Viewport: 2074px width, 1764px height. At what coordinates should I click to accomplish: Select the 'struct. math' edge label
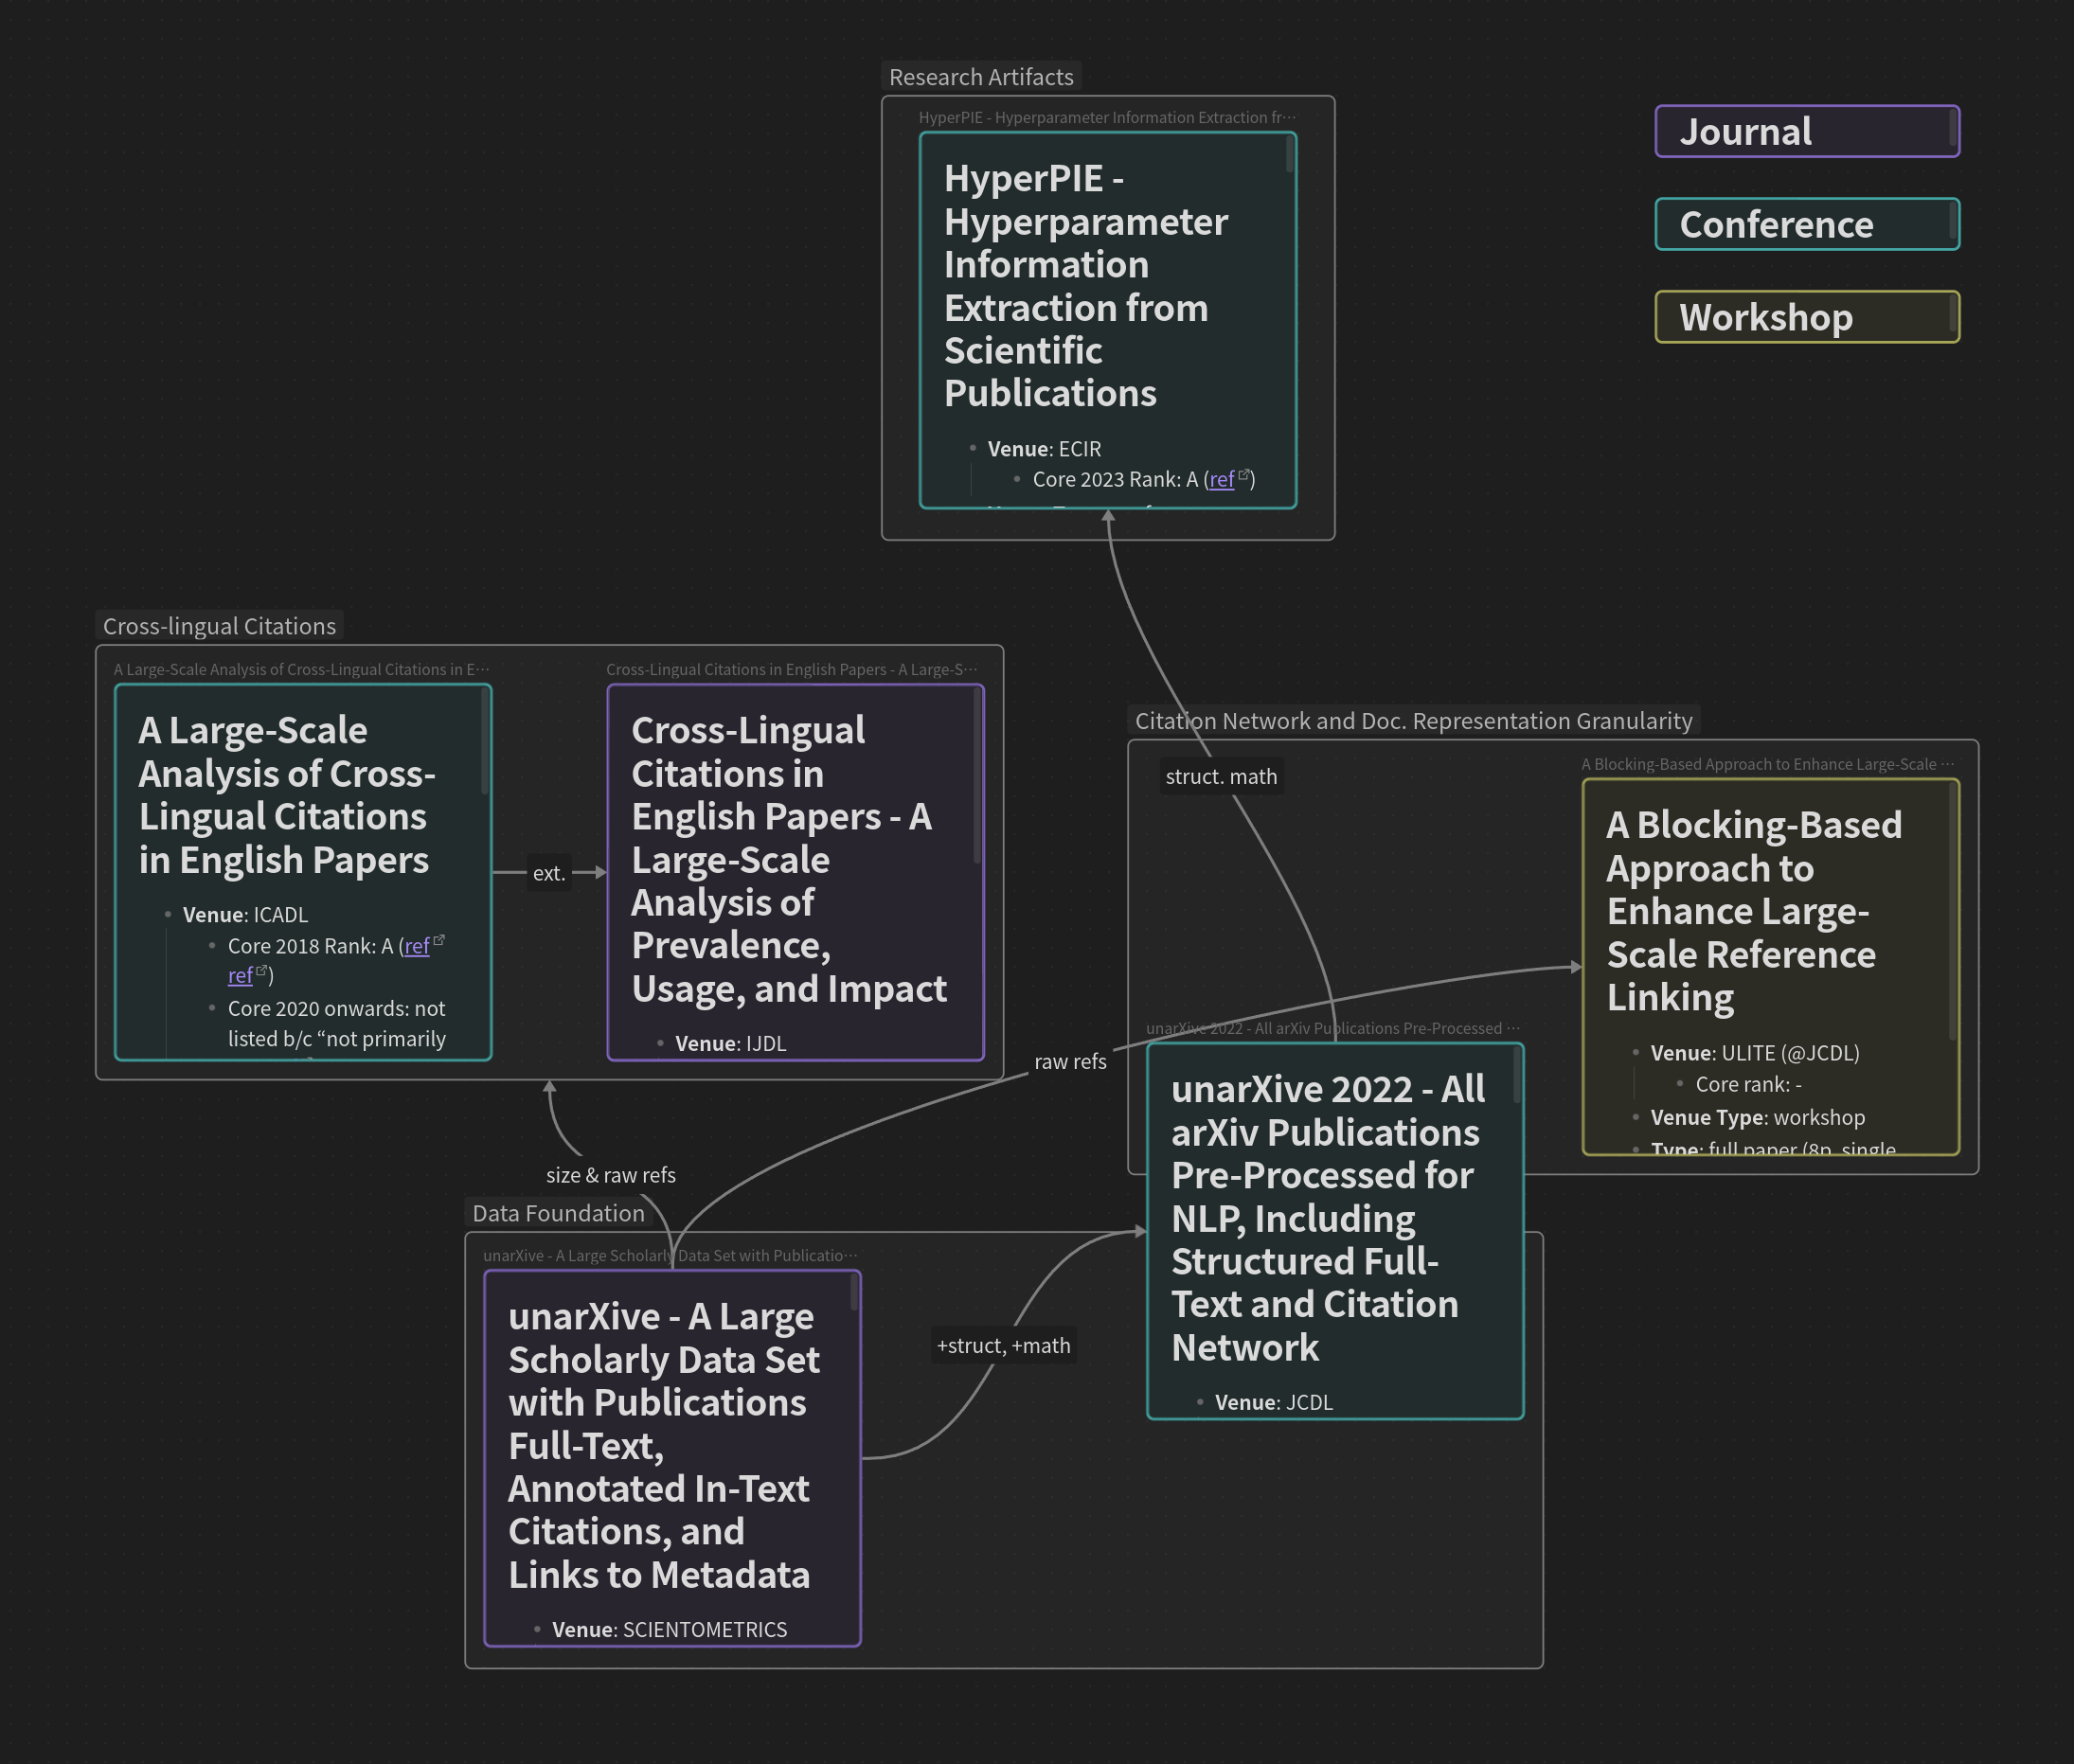pos(1221,777)
